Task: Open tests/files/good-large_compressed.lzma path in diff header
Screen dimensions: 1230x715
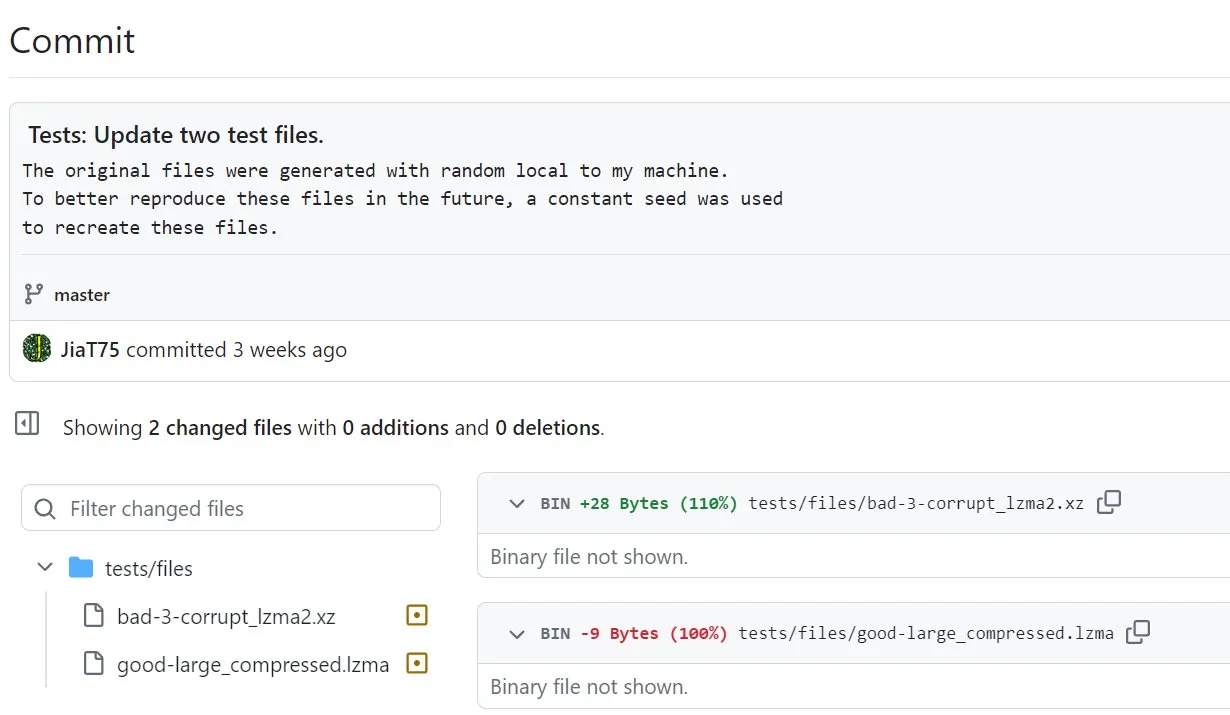Action: 925,633
